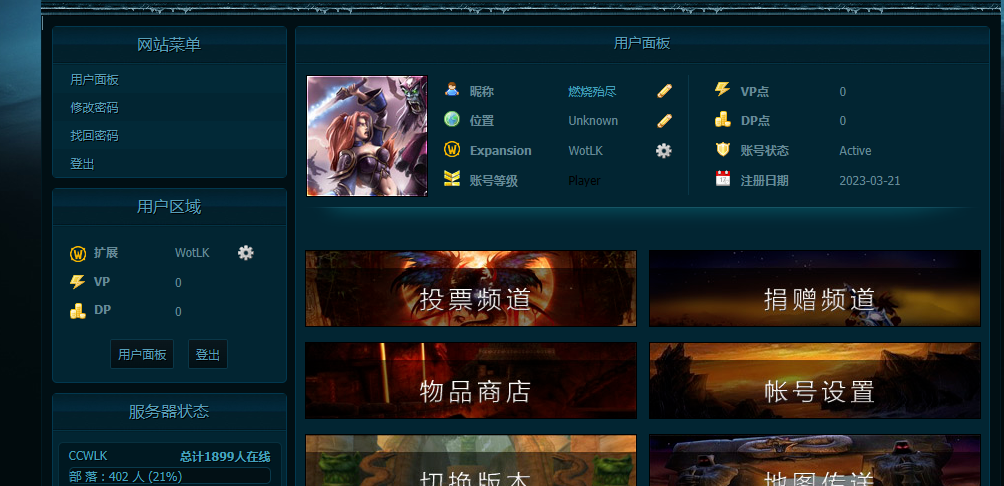This screenshot has width=1004, height=486.
Task: Click the CCWLK realm name
Action: (88, 456)
